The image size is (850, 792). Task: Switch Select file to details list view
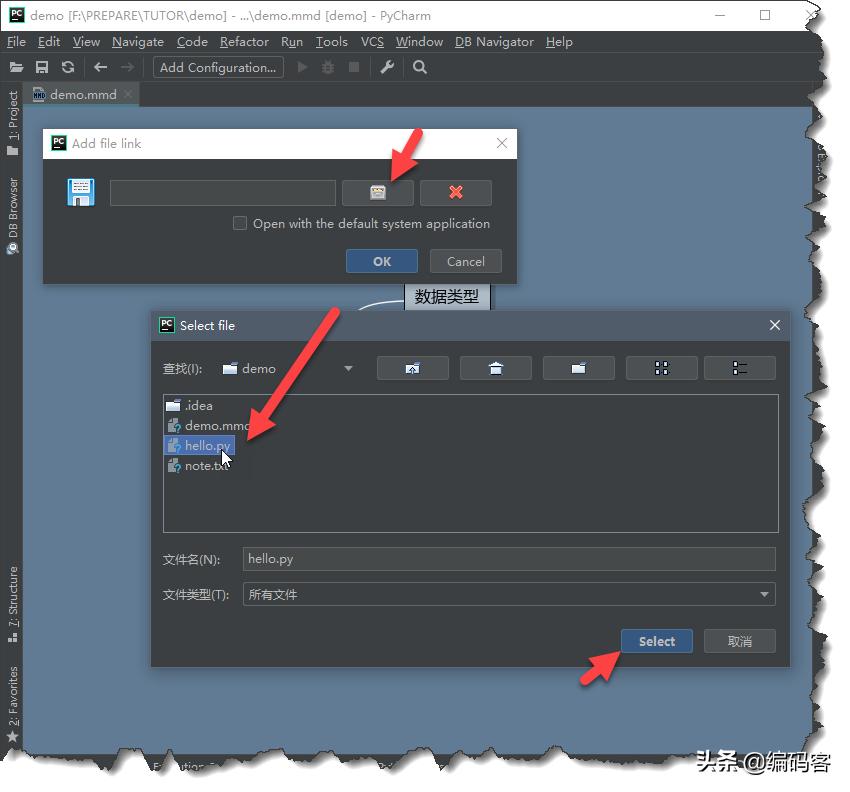point(739,369)
